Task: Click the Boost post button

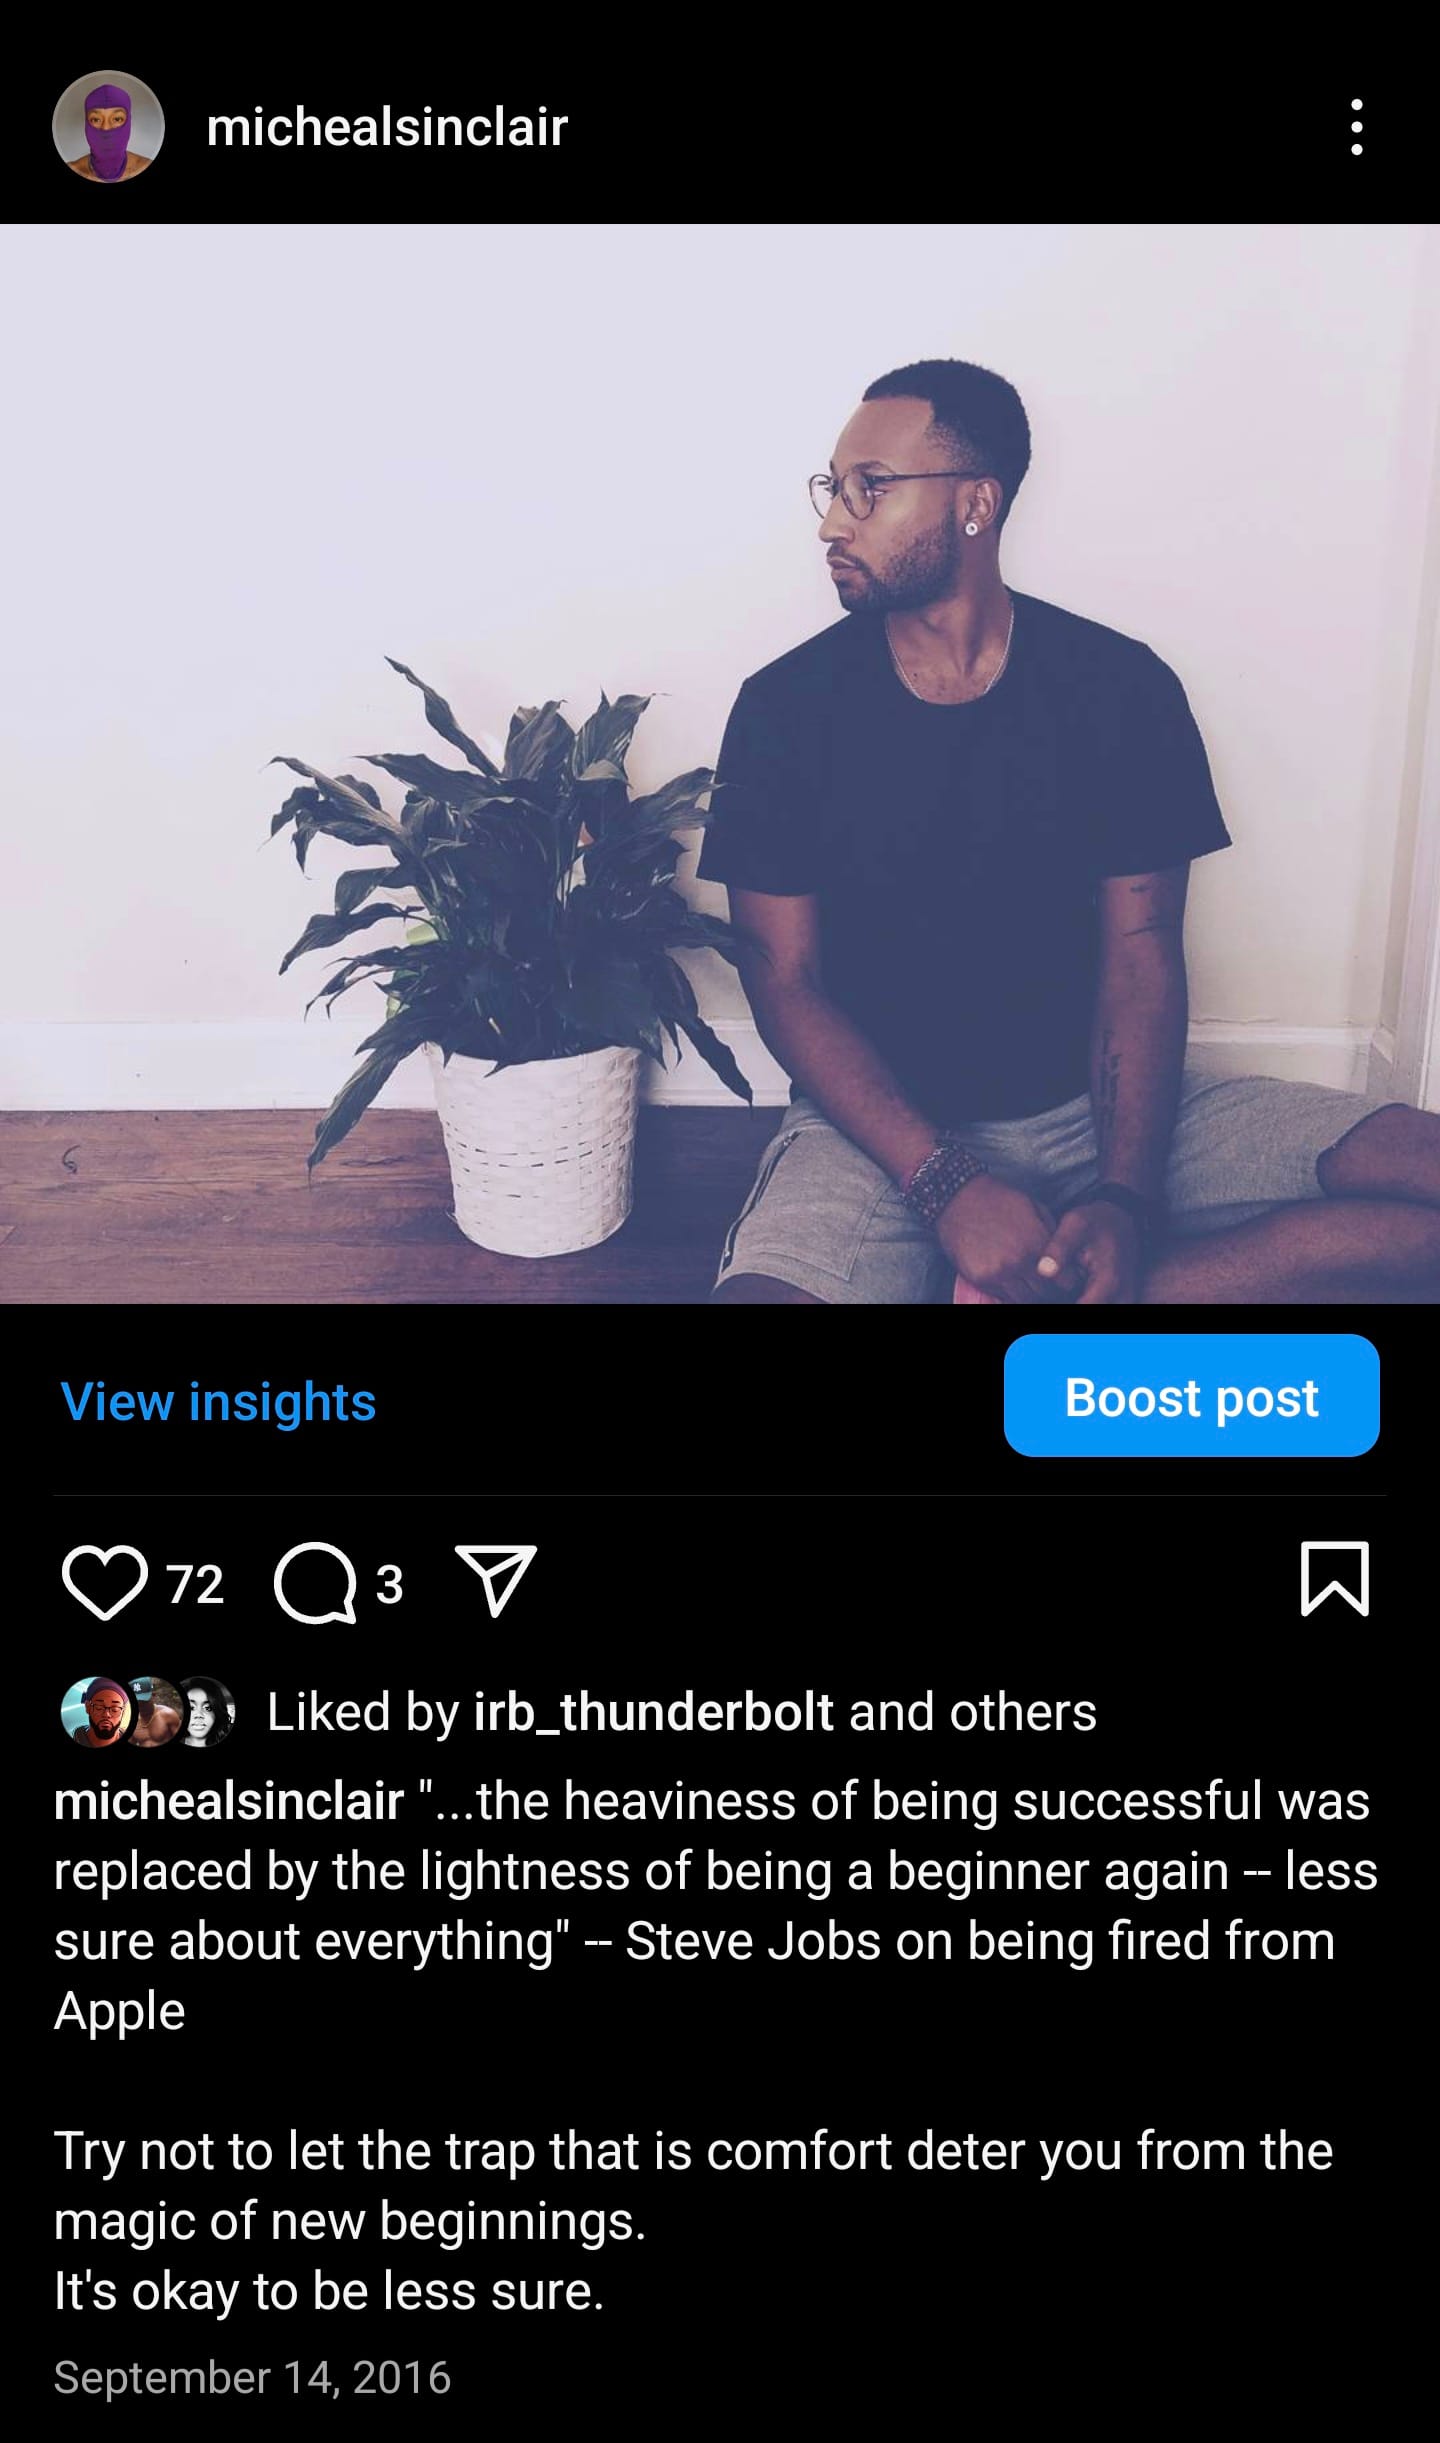Action: pos(1191,1395)
